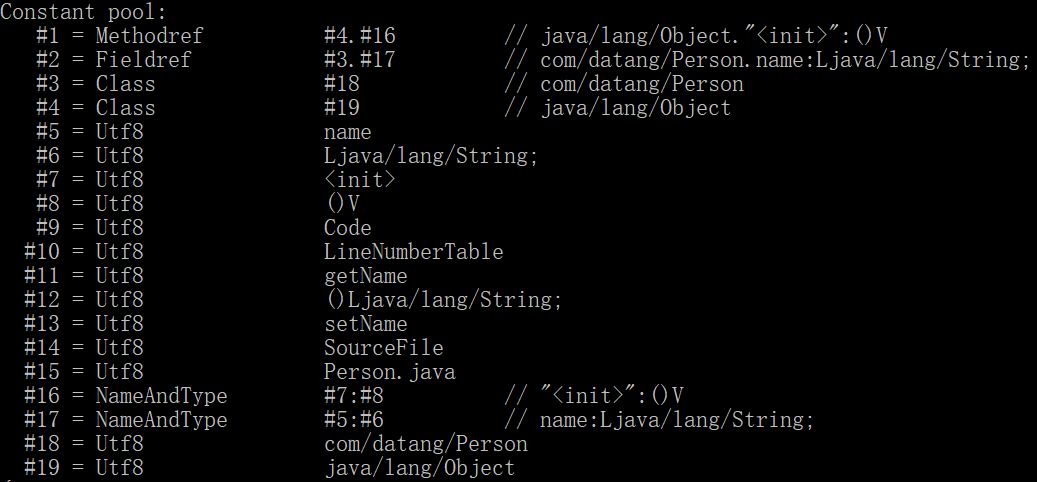This screenshot has height=482, width=1037.
Task: Select the Fieldref entry at #2
Action: coord(143,60)
